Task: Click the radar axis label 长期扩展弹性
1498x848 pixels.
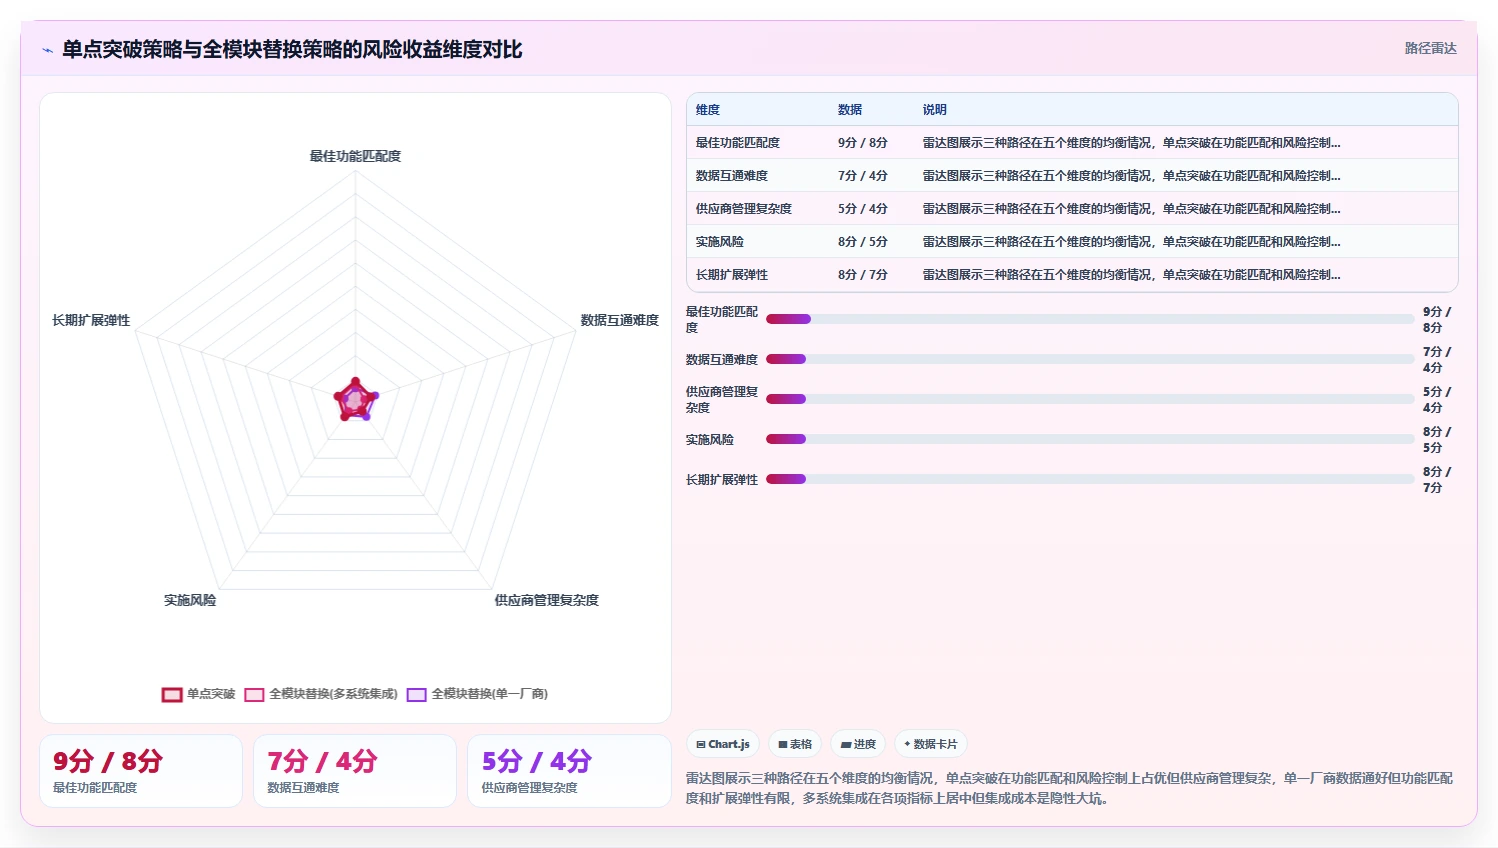Action: (x=91, y=320)
